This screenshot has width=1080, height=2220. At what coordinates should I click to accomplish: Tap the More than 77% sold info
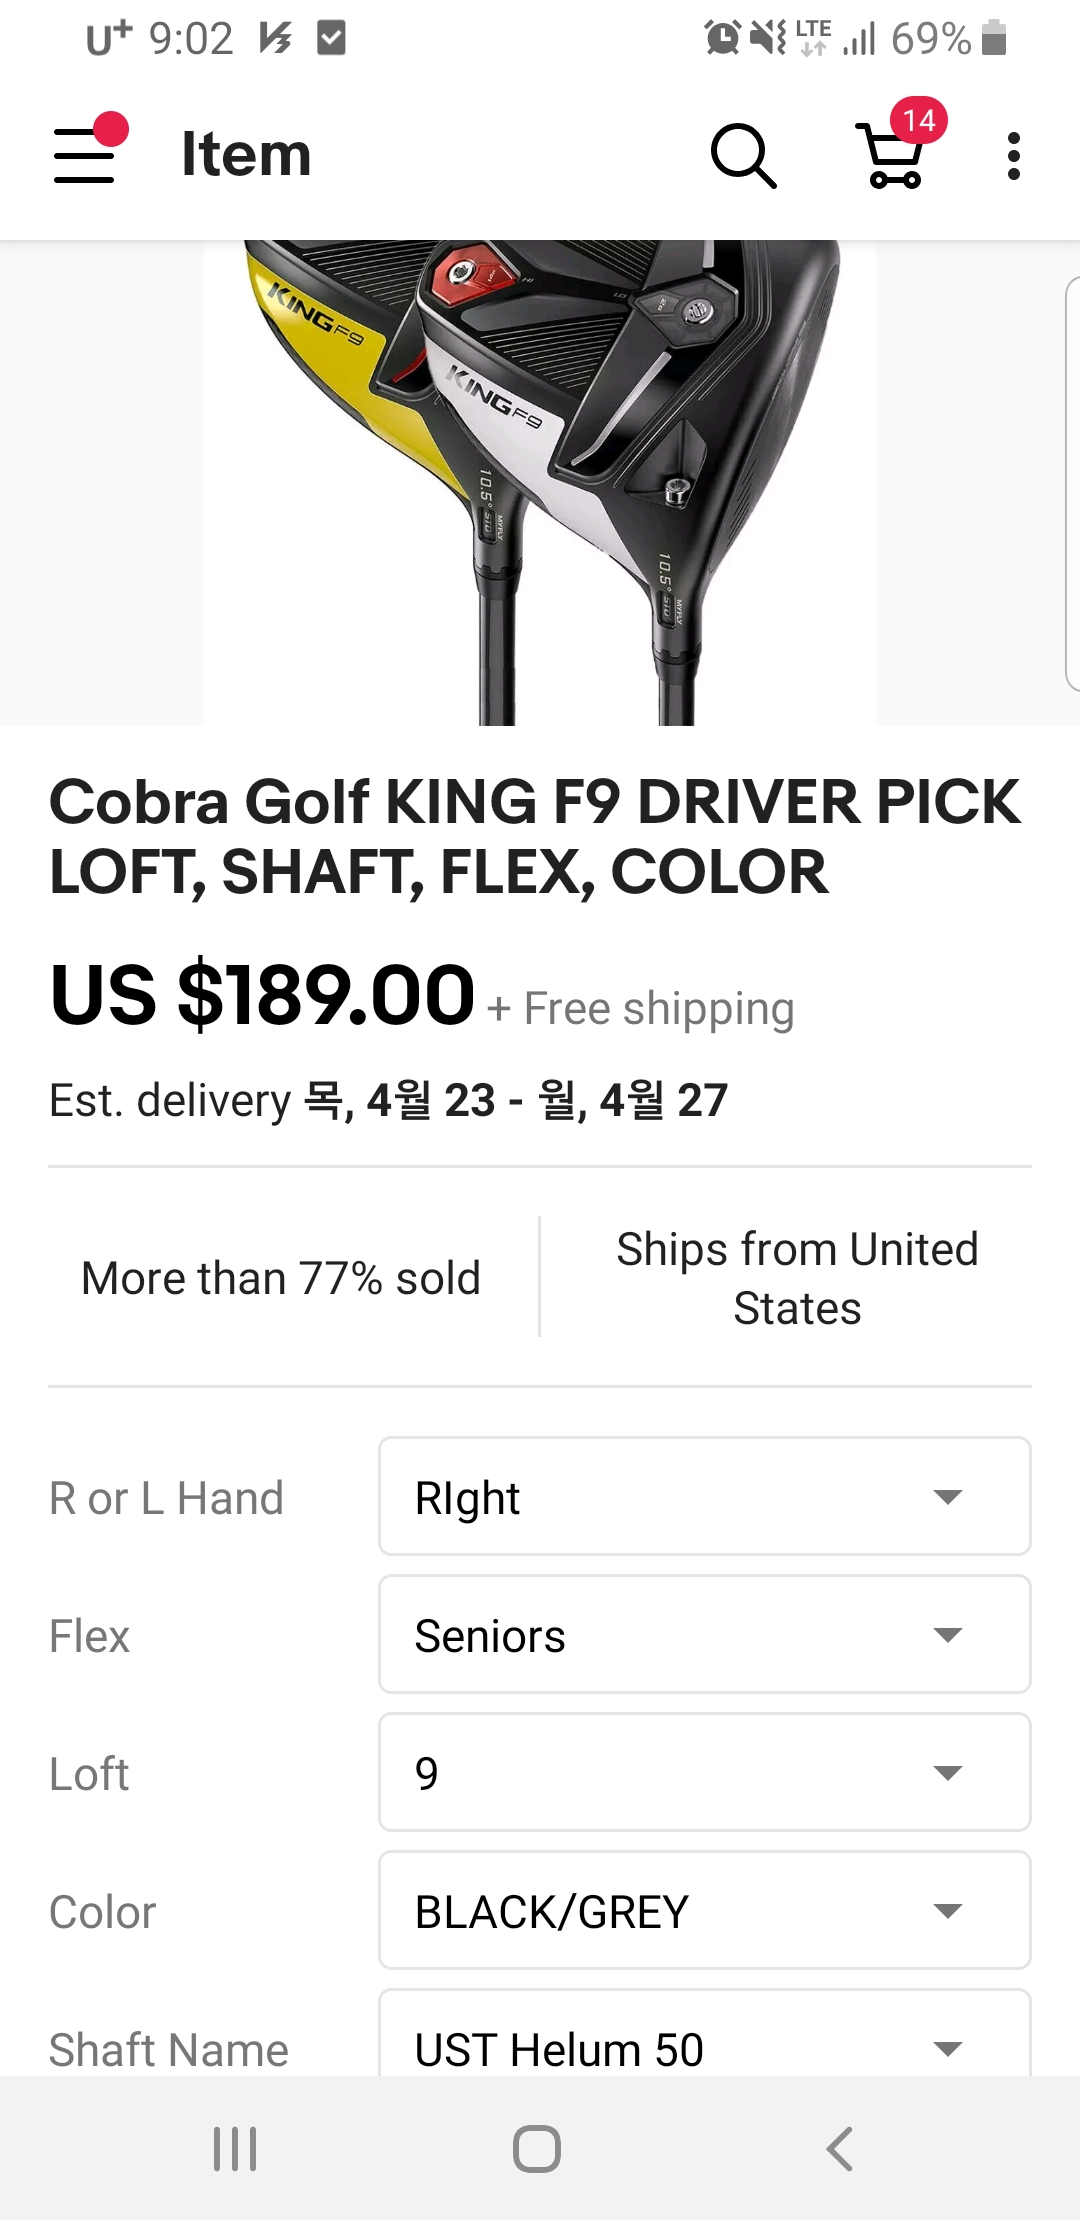[281, 1278]
